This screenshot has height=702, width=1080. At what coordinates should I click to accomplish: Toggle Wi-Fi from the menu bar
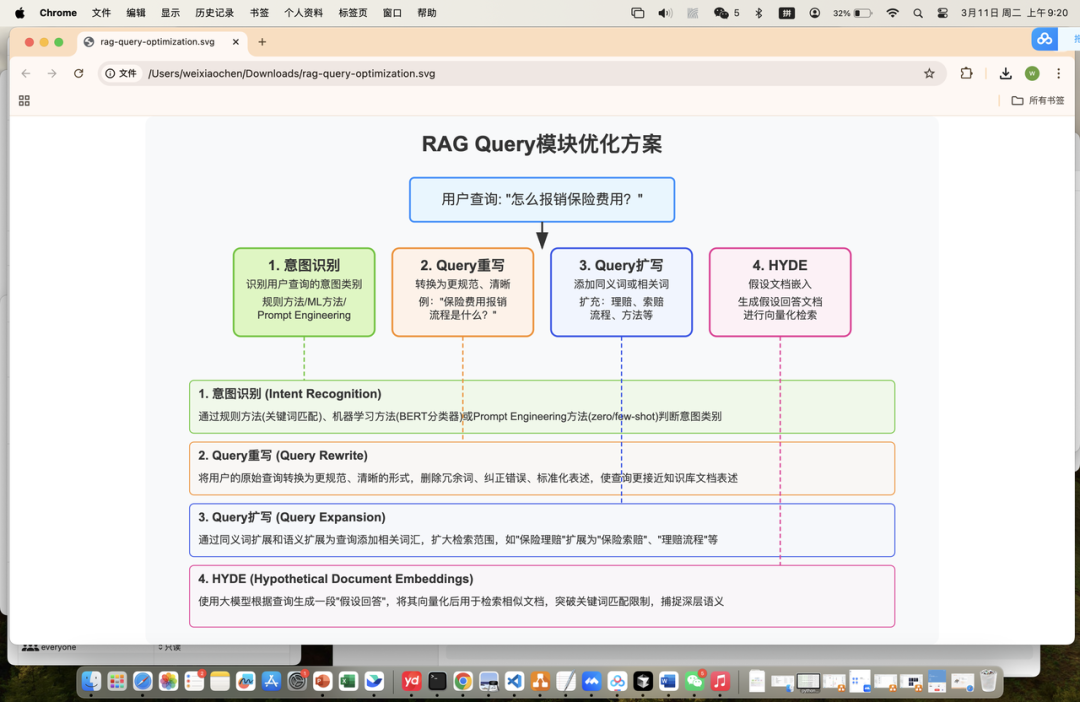coord(891,13)
